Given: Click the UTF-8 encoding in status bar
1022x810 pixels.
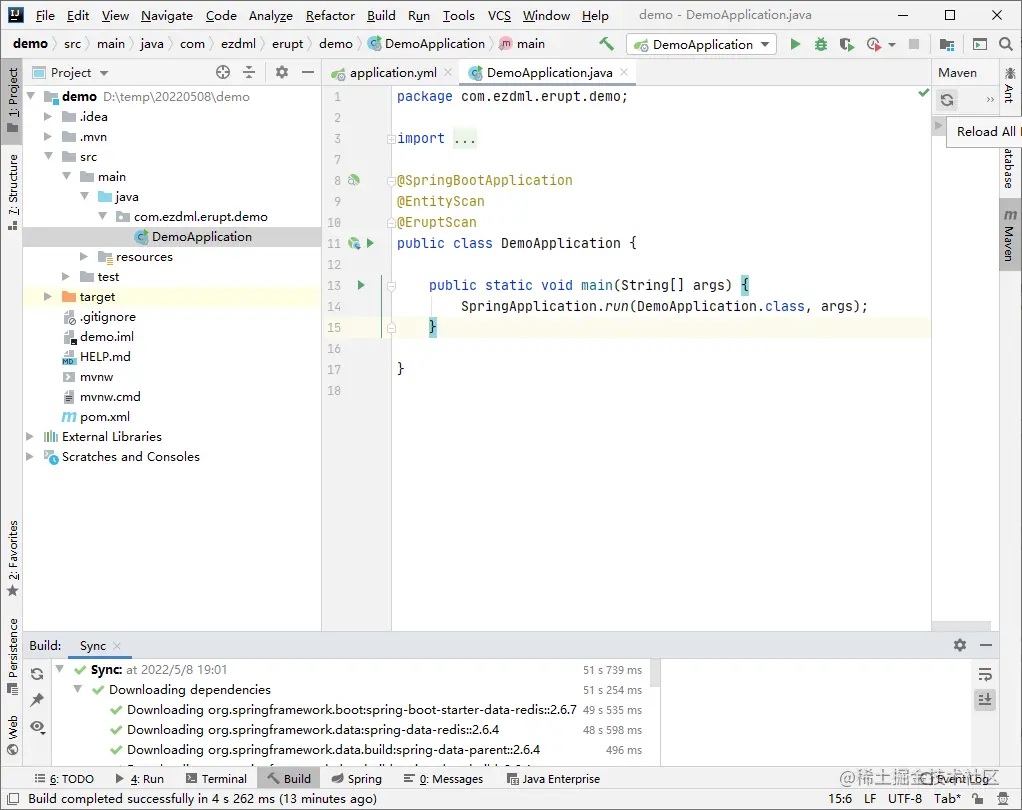Looking at the screenshot, I should point(905,798).
